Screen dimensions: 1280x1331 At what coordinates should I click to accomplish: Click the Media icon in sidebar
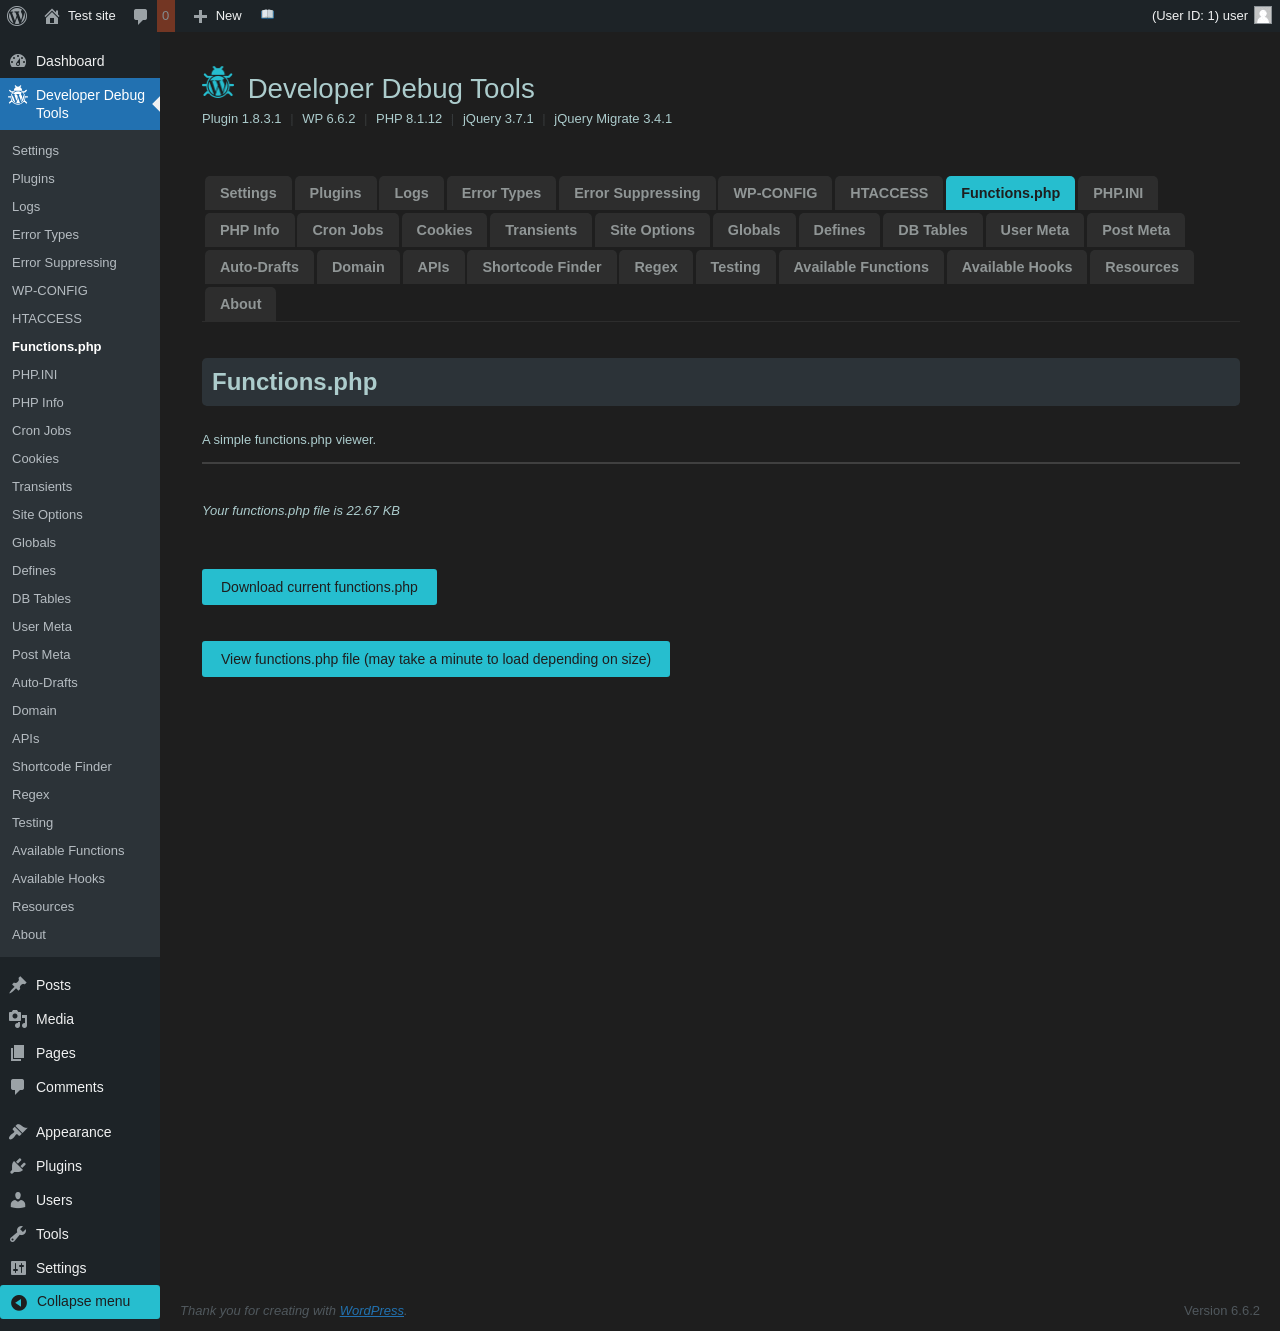click(18, 1019)
